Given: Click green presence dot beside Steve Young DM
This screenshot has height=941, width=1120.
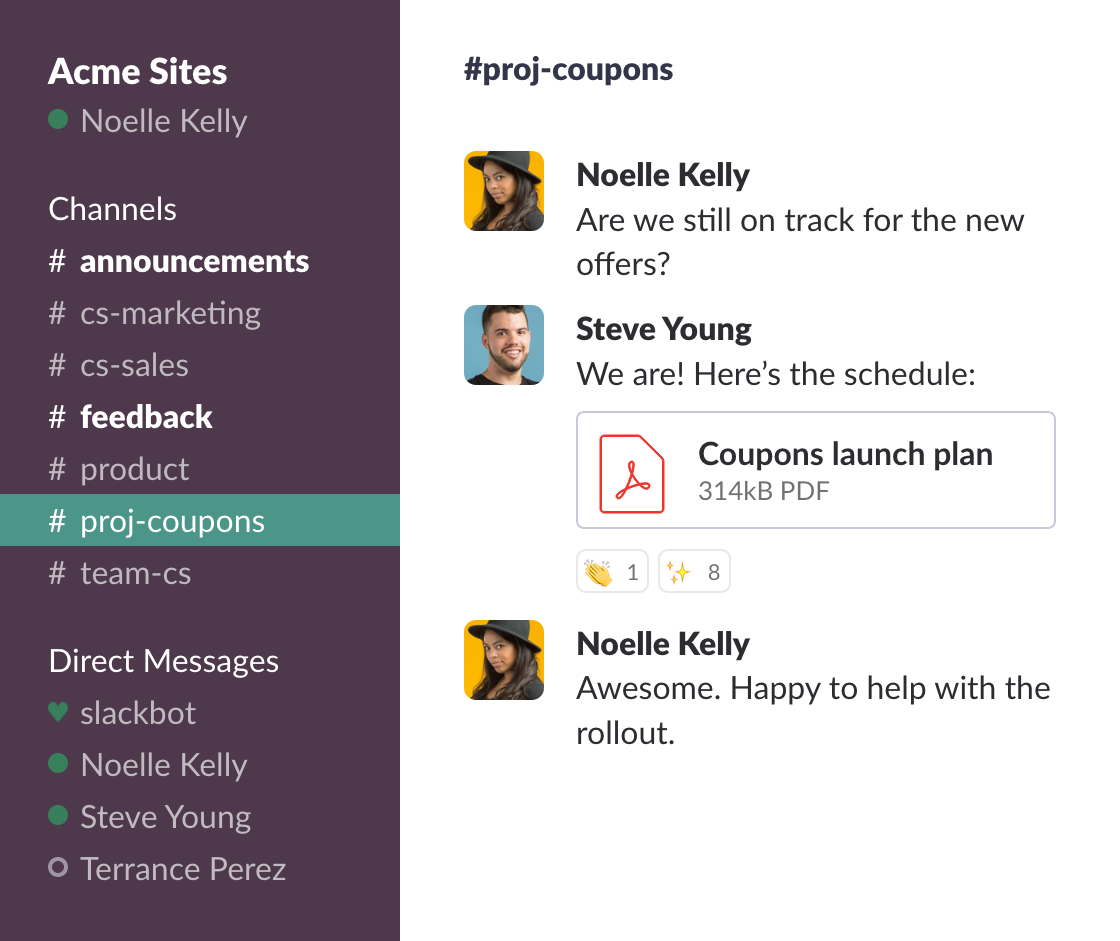Looking at the screenshot, I should (x=58, y=815).
